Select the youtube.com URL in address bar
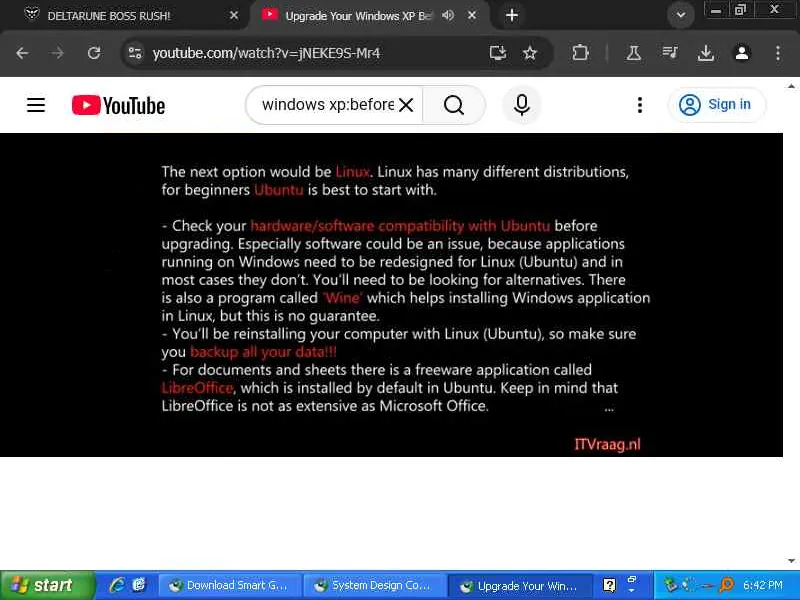800x600 pixels. pyautogui.click(x=266, y=53)
